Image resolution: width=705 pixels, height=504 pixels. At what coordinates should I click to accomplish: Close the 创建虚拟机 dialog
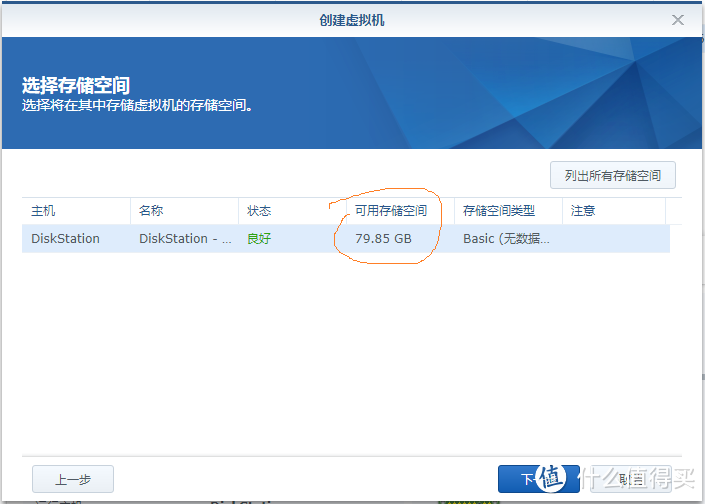pyautogui.click(x=679, y=19)
